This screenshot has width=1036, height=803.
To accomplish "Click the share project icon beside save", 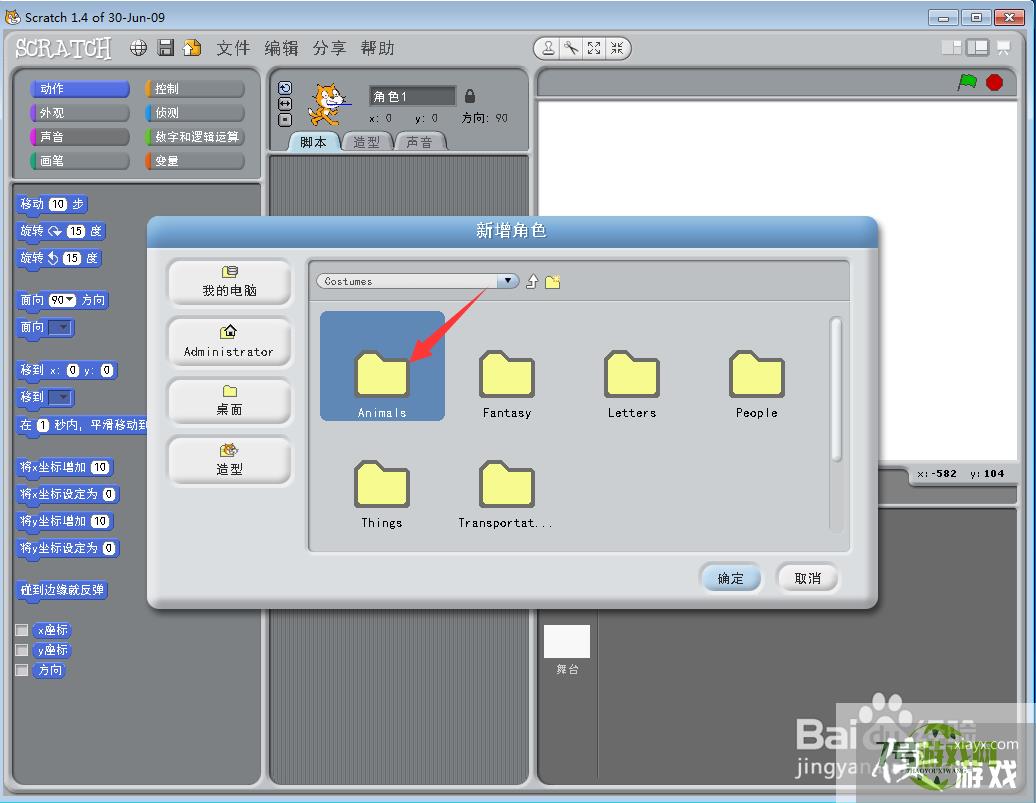I will [x=192, y=48].
